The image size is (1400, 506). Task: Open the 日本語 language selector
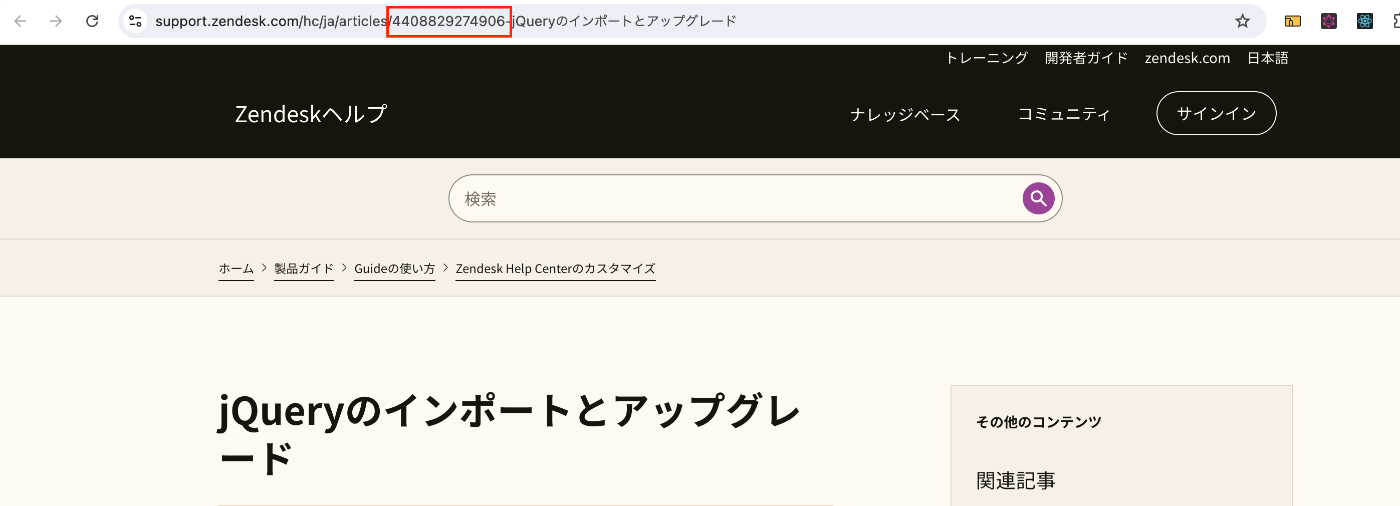pyautogui.click(x=1267, y=58)
